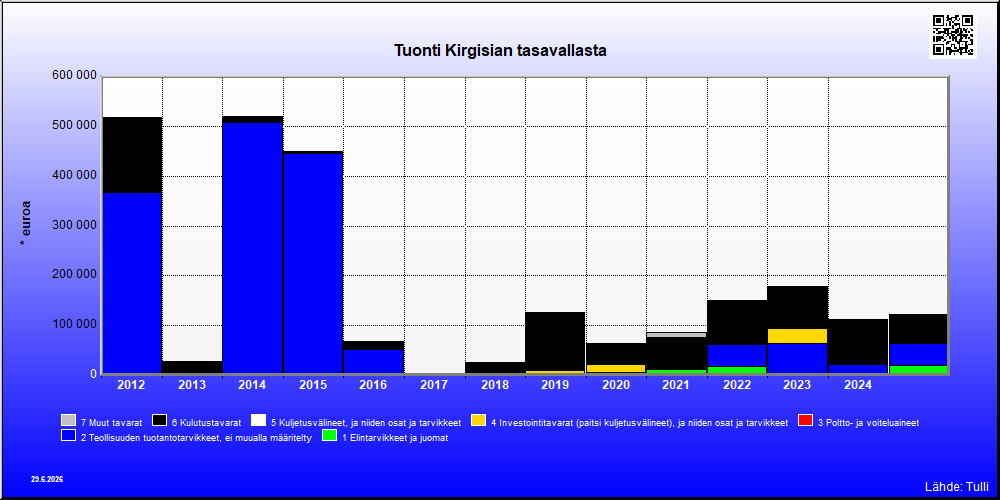Click the green '1 Elintarvikkeet ja juomat' swatch
1000x500 pixels.
pyautogui.click(x=330, y=436)
